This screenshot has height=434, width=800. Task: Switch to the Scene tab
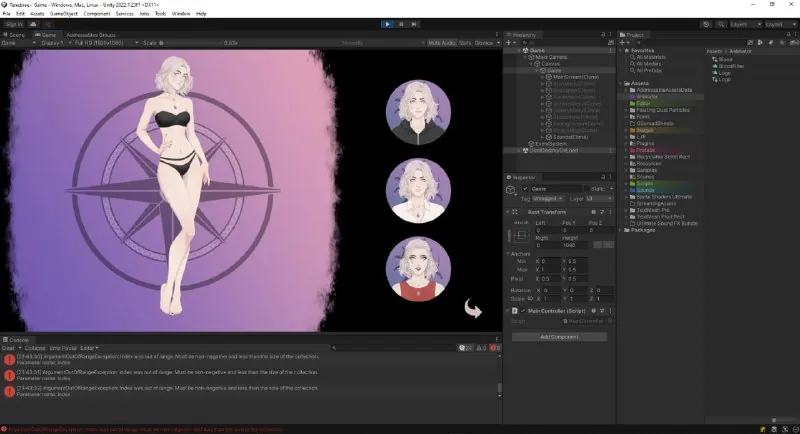[x=14, y=35]
